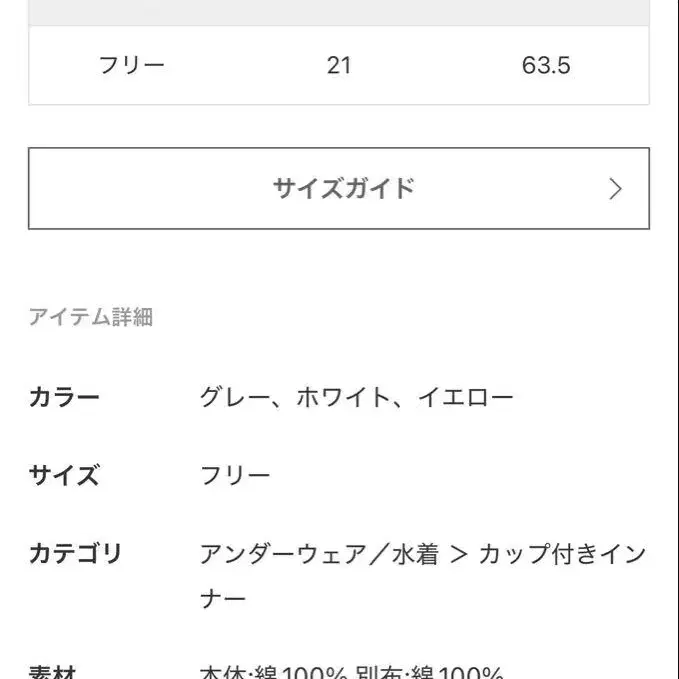Open the カップ付きインナー subcategory link
Screen dimensions: 679x679
coord(562,554)
